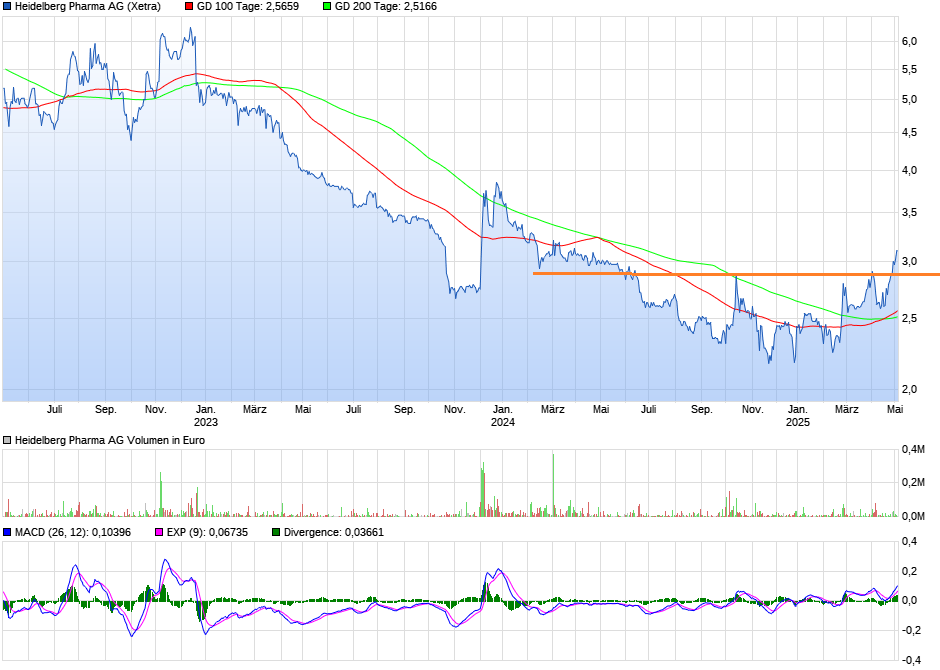Select the red GD 100 Tage indicator icon
This screenshot has height=670, width=940.
point(187,8)
